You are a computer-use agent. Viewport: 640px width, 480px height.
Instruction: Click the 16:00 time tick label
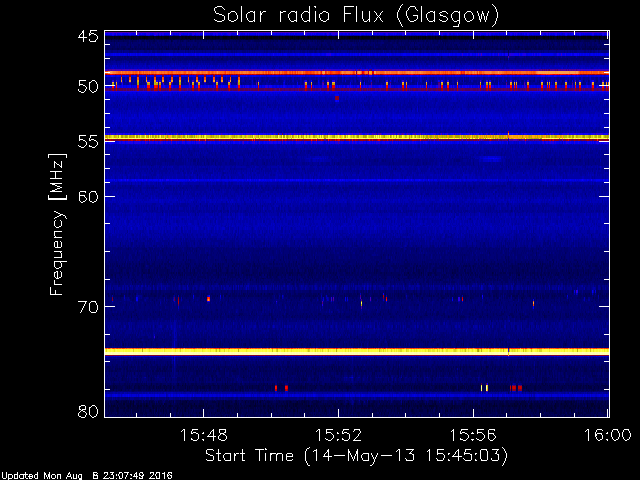pyautogui.click(x=608, y=435)
